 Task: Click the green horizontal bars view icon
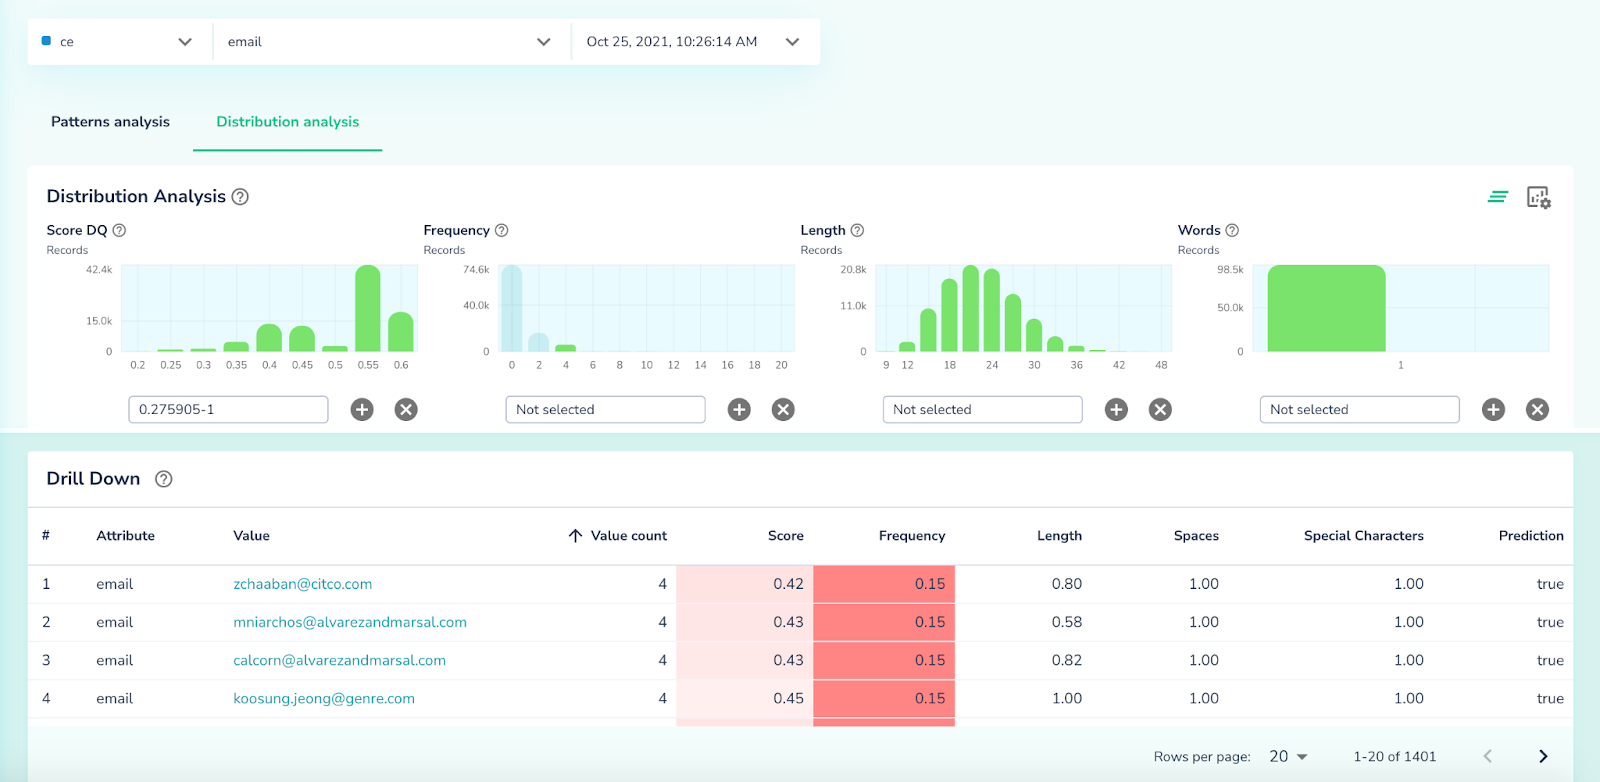1497,197
